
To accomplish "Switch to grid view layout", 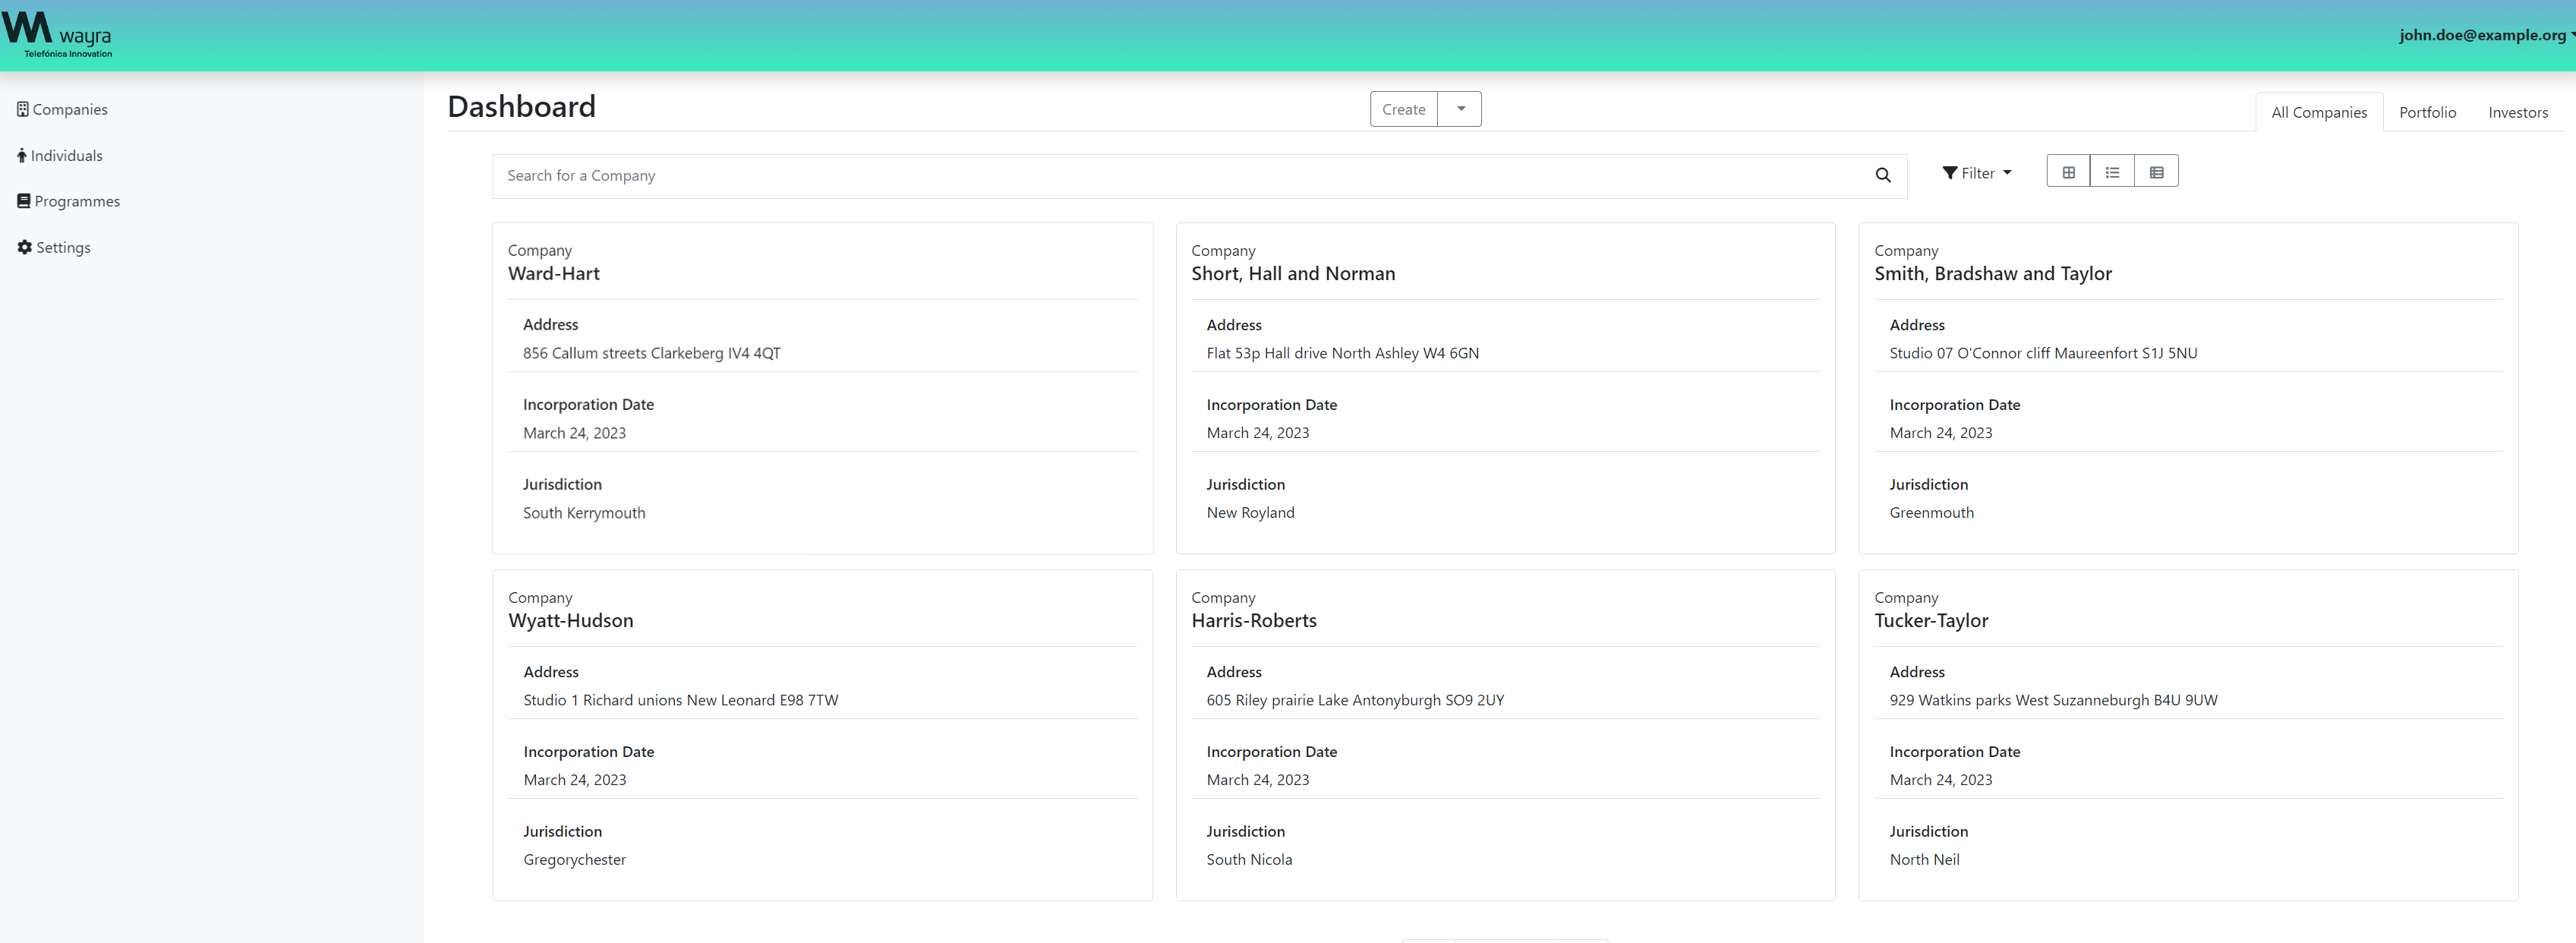I will pyautogui.click(x=2069, y=171).
